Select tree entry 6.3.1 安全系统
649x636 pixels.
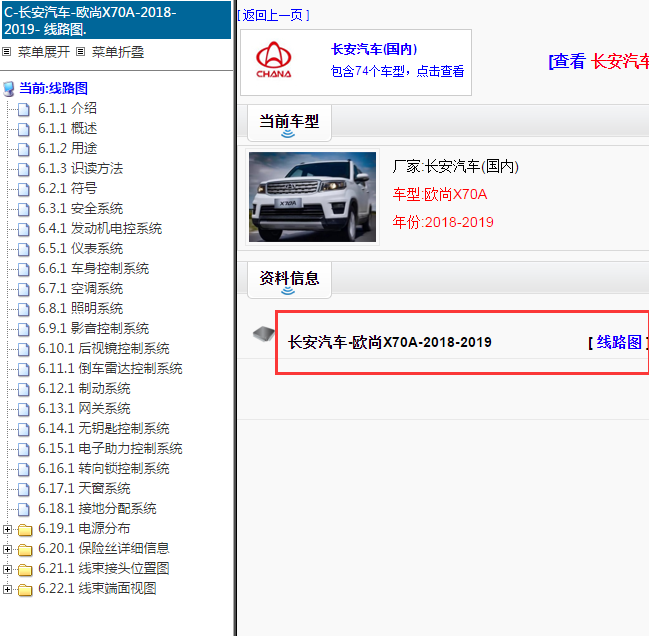click(x=80, y=208)
